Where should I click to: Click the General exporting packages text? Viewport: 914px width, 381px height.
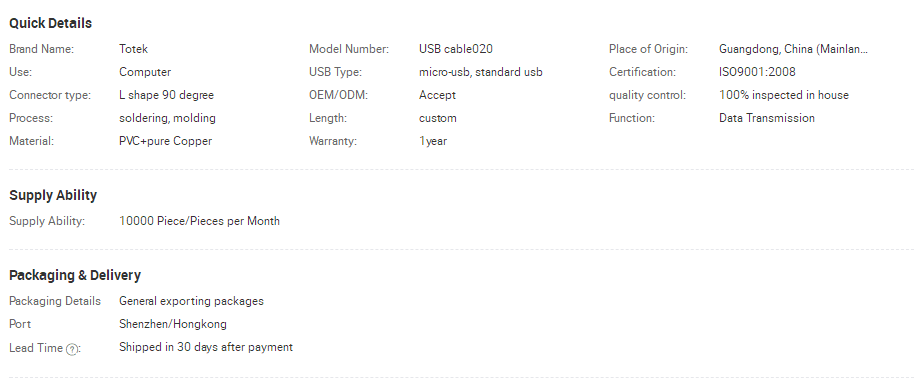[x=191, y=301]
